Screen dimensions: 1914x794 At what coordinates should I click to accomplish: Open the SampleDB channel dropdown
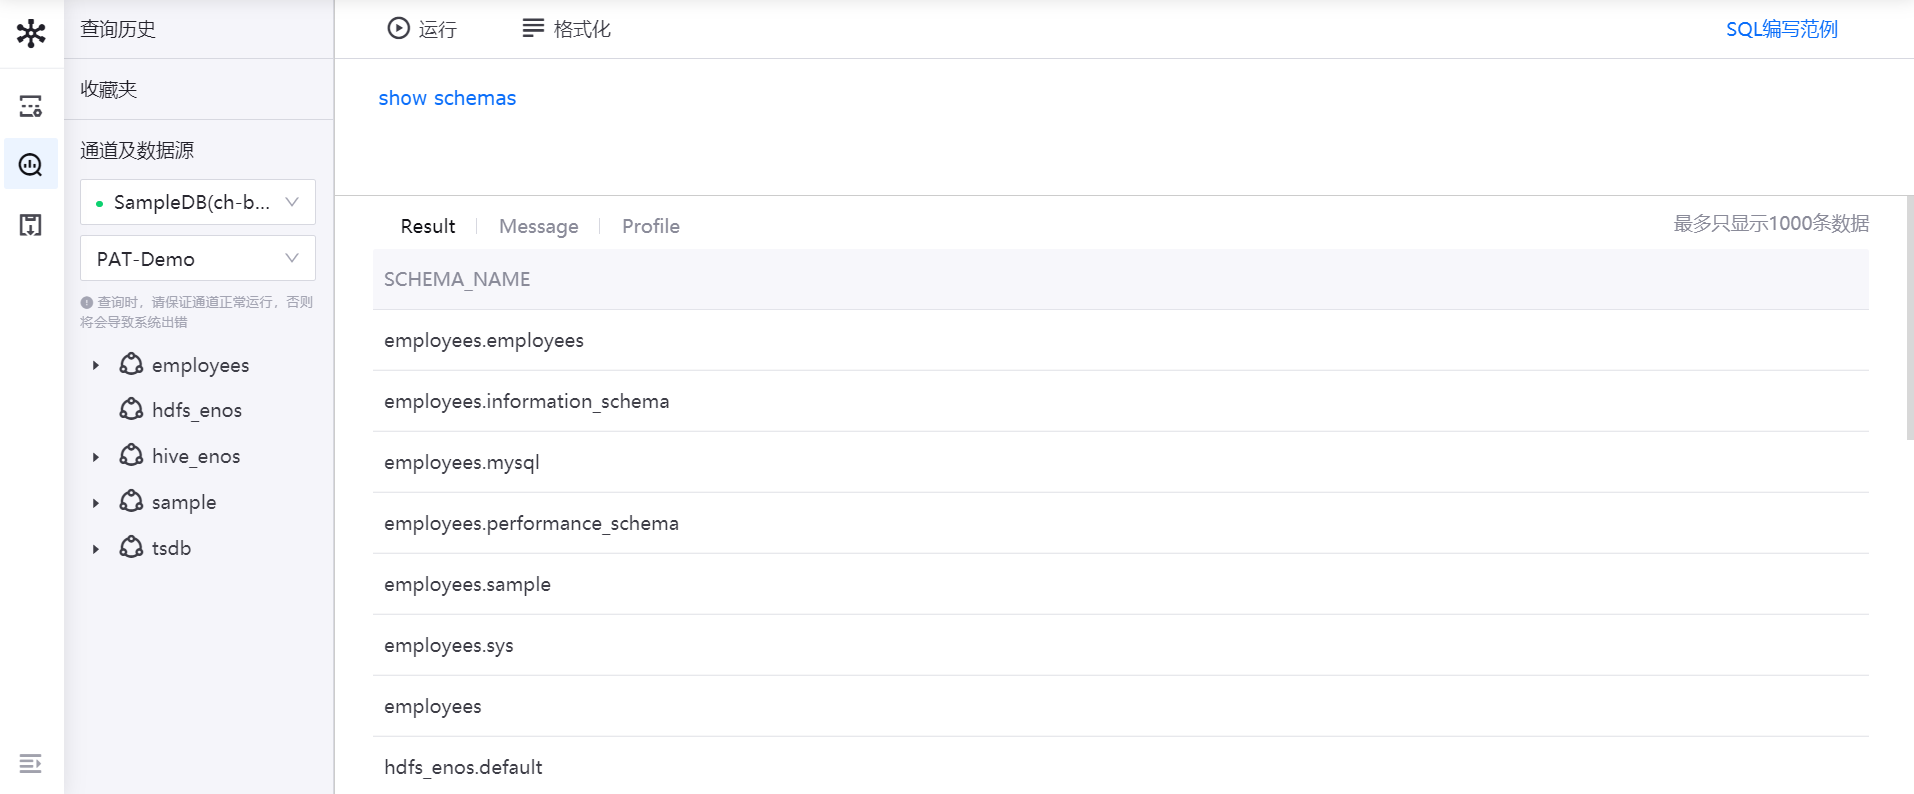click(x=198, y=202)
